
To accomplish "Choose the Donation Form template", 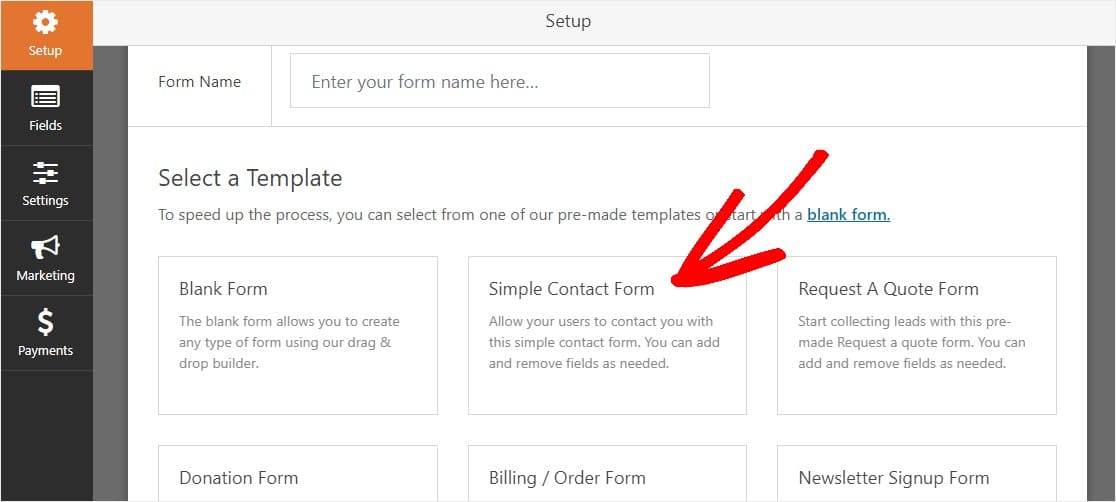I will [x=298, y=474].
